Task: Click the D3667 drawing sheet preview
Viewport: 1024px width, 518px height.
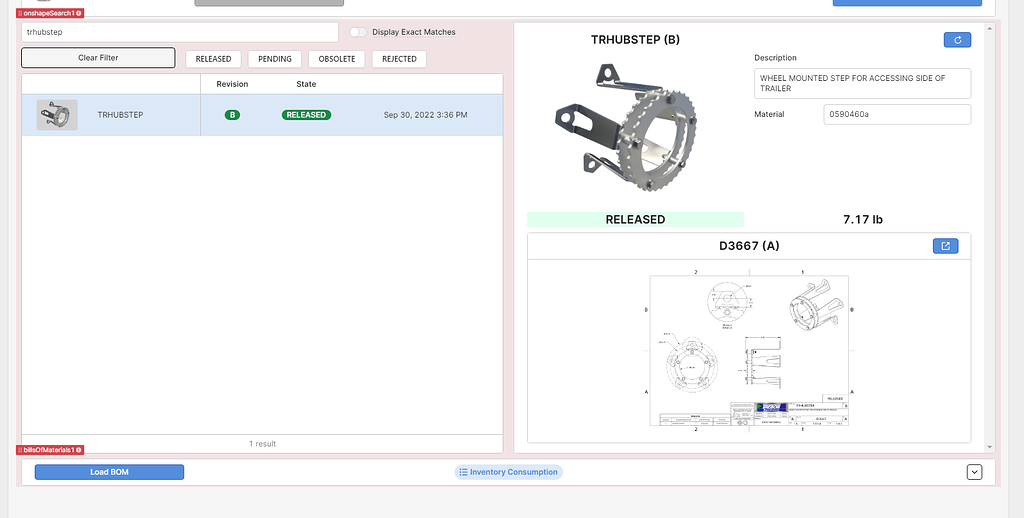Action: [x=748, y=351]
